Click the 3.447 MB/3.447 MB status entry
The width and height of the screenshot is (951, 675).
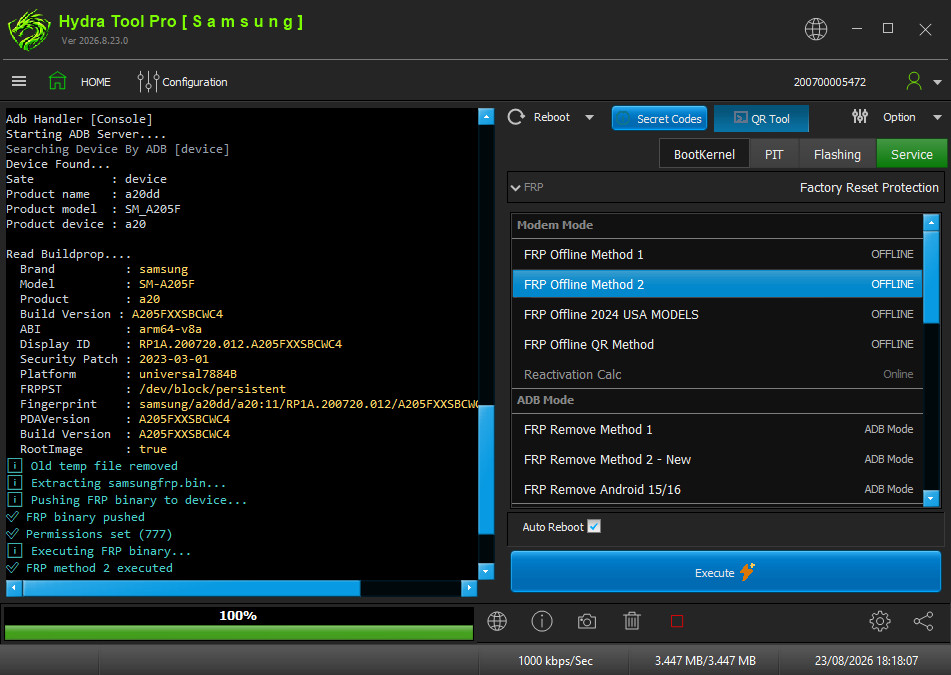click(705, 660)
